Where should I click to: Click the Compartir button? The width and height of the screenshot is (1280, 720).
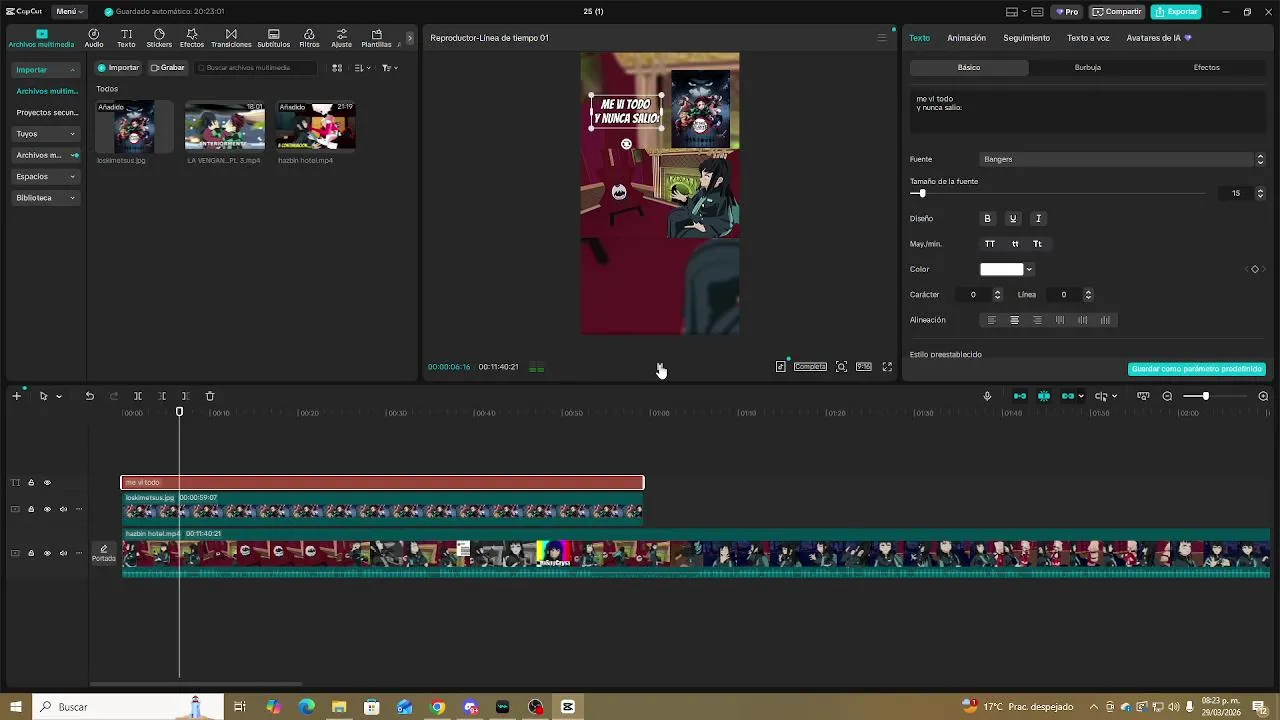coord(1117,12)
